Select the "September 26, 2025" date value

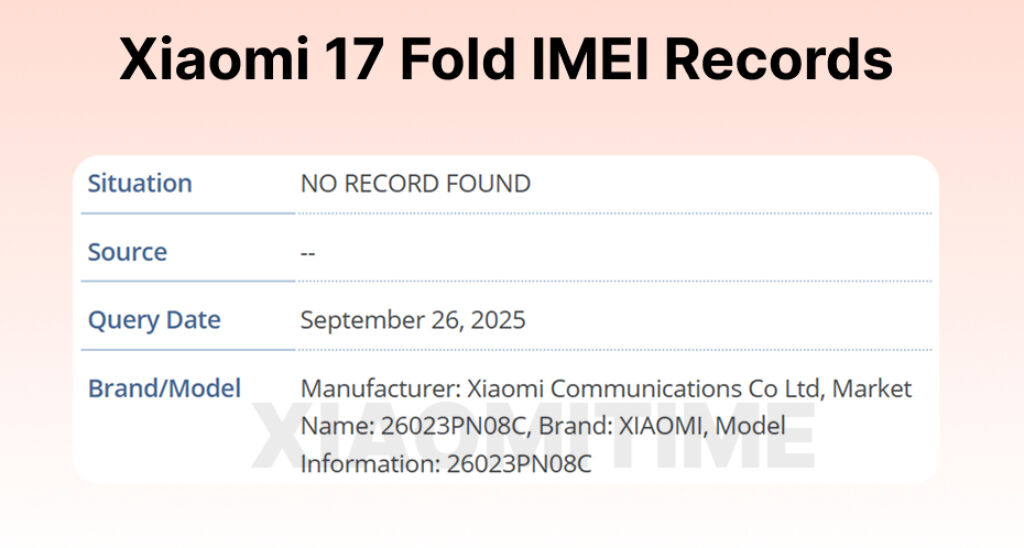(413, 321)
